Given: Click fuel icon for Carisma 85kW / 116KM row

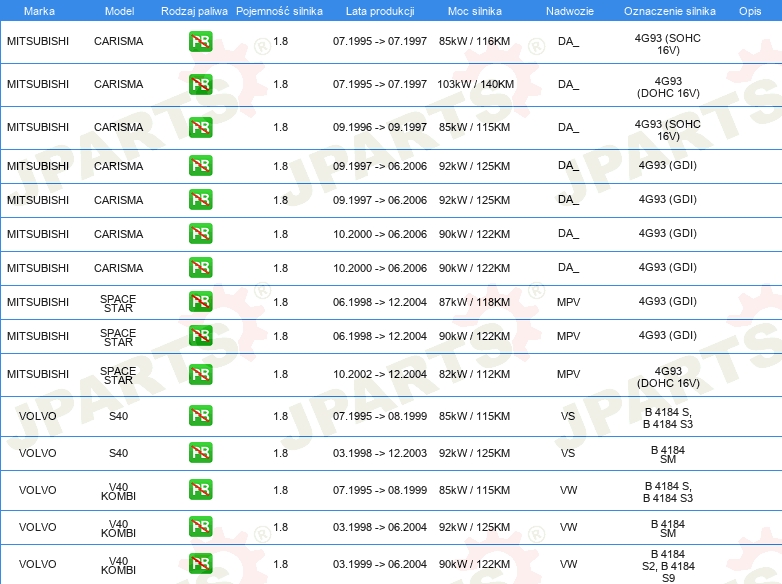Looking at the screenshot, I should point(200,42).
